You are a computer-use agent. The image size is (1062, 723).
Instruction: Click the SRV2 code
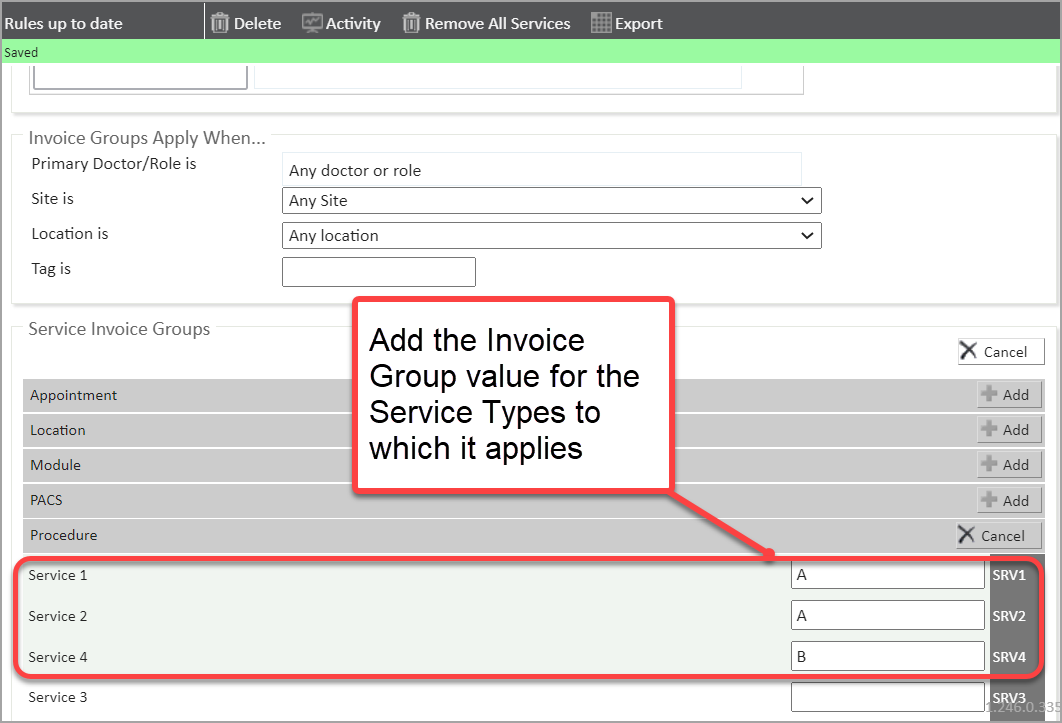pyautogui.click(x=1009, y=617)
